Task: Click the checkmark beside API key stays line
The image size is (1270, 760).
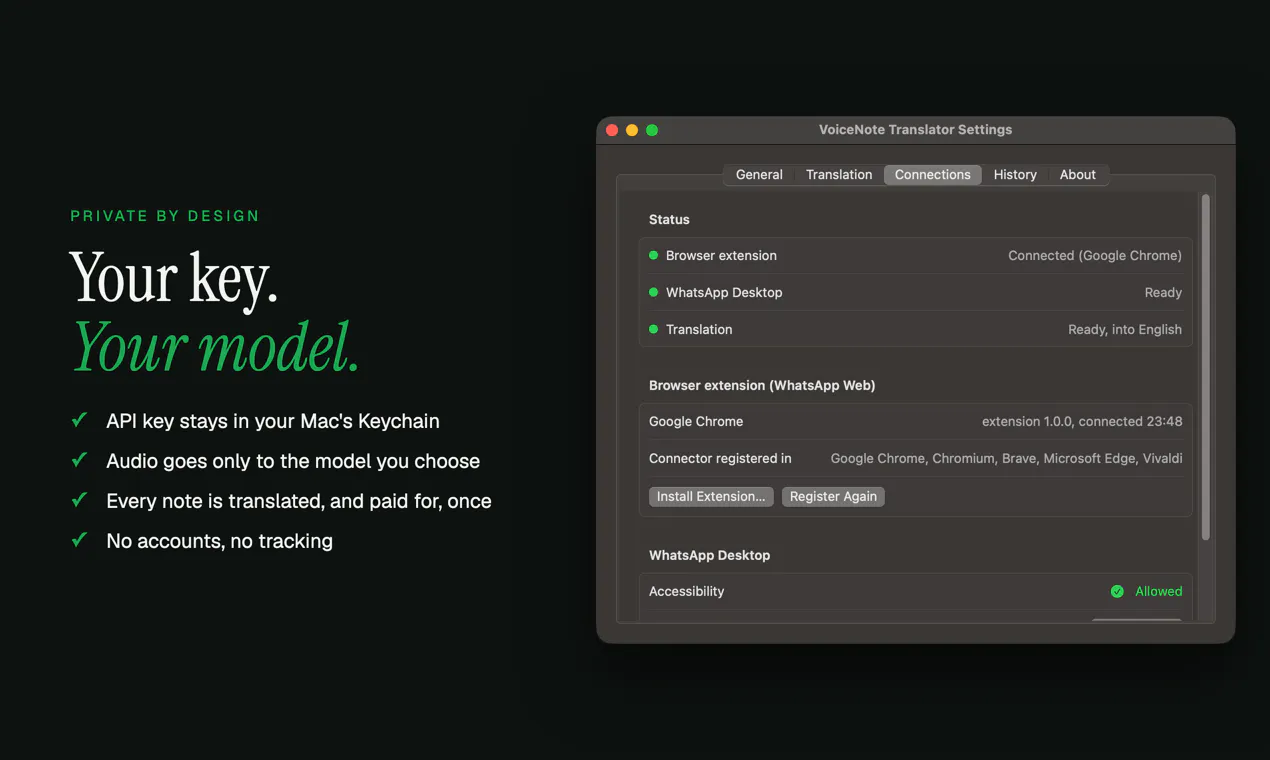Action: pos(79,420)
